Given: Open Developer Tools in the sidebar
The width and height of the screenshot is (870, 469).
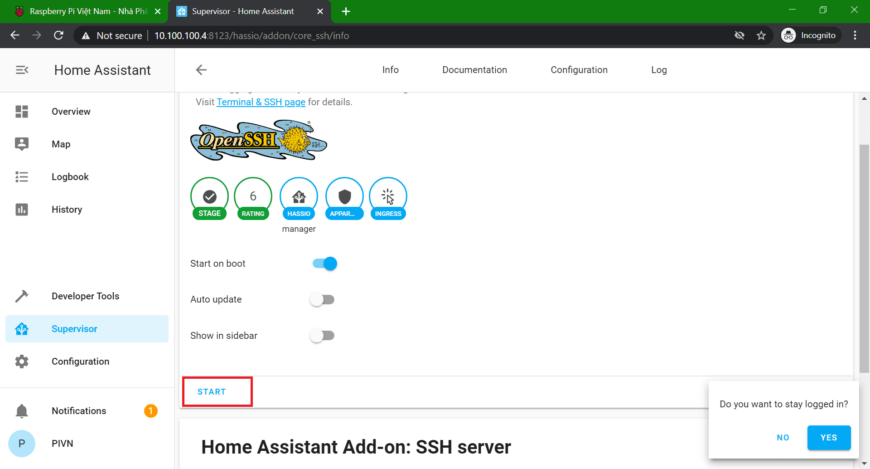Looking at the screenshot, I should pyautogui.click(x=85, y=296).
